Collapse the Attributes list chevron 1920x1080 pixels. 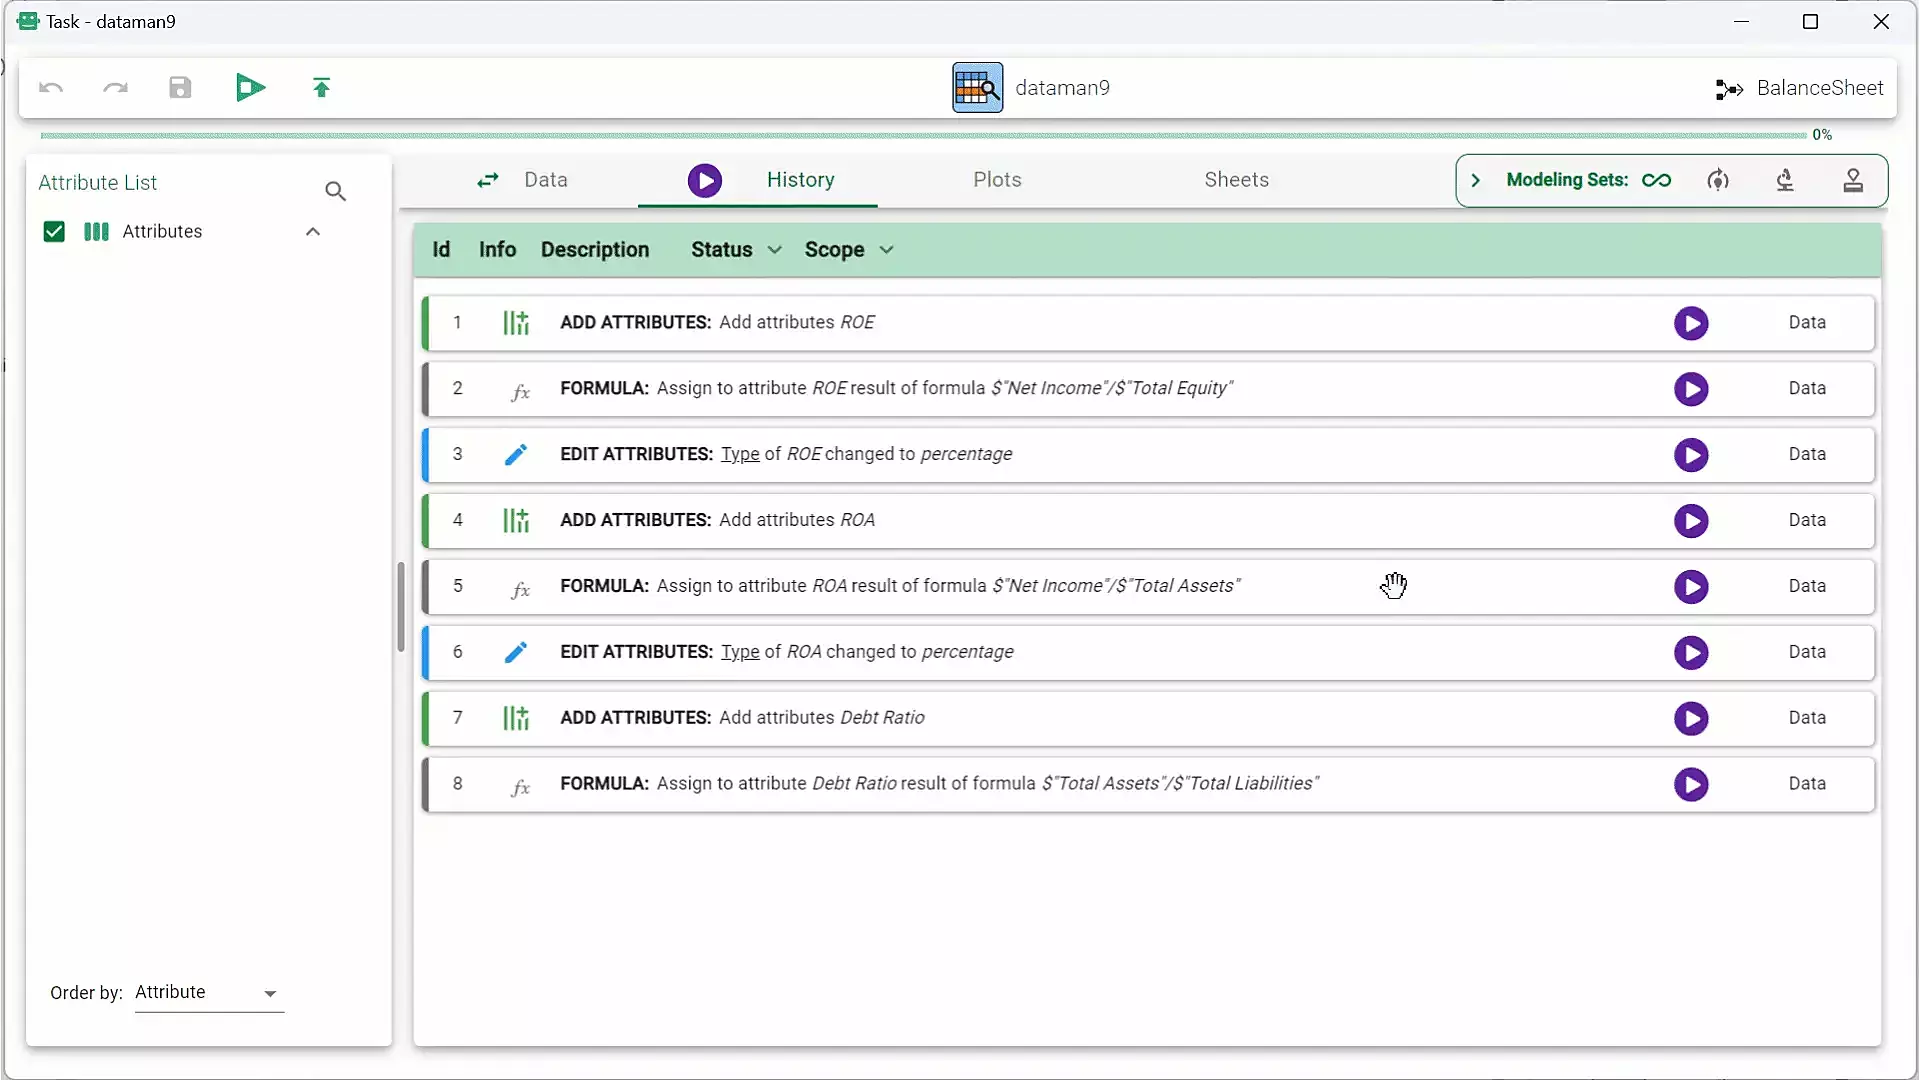[313, 232]
